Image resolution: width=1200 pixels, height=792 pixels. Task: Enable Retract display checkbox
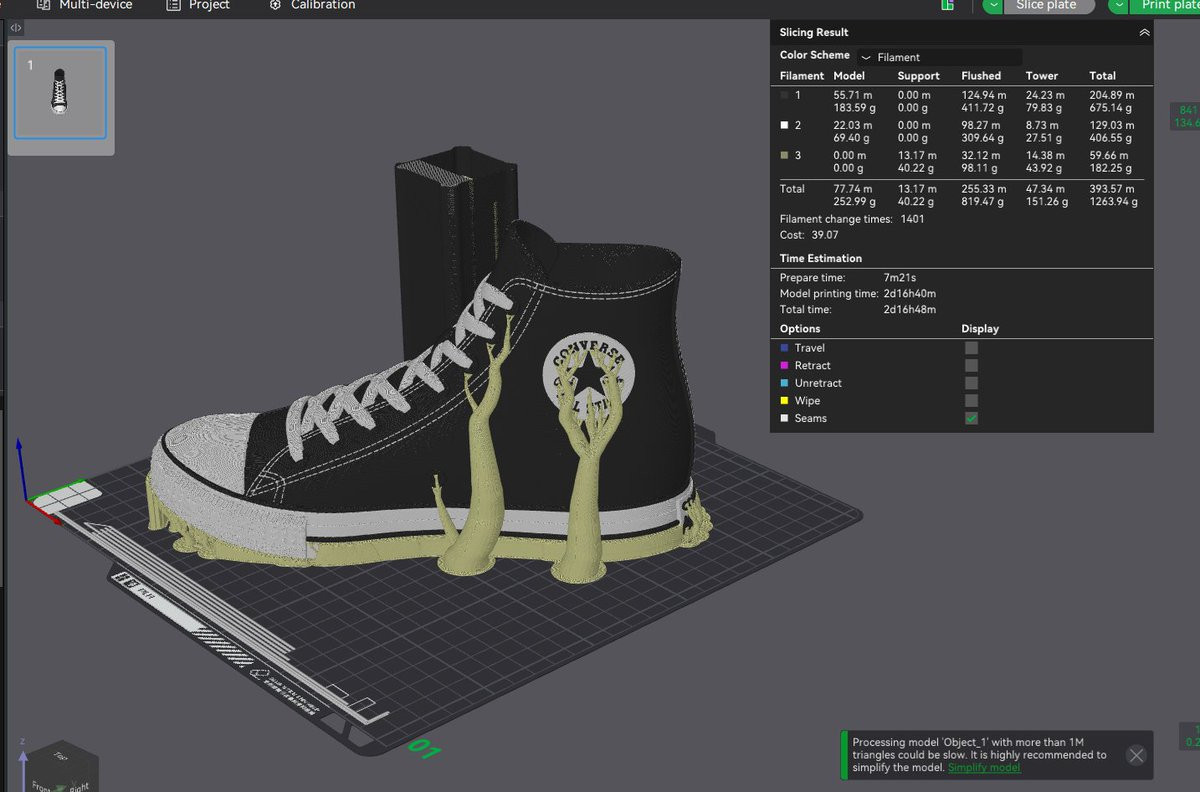pyautogui.click(x=971, y=366)
